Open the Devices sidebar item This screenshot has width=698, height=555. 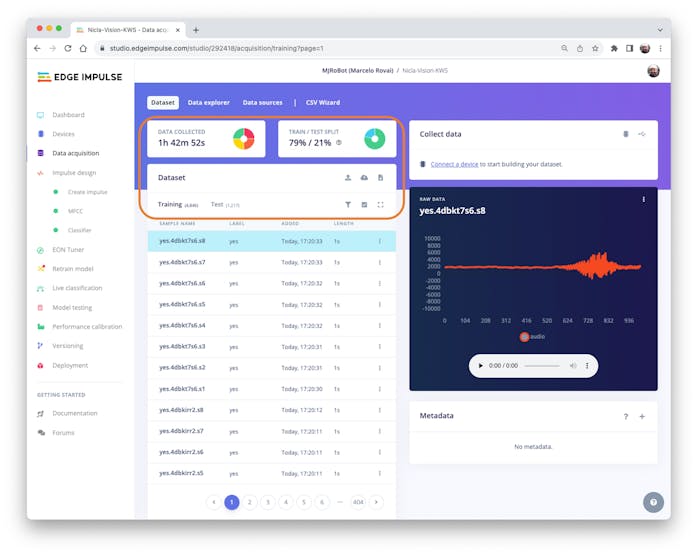(x=63, y=134)
